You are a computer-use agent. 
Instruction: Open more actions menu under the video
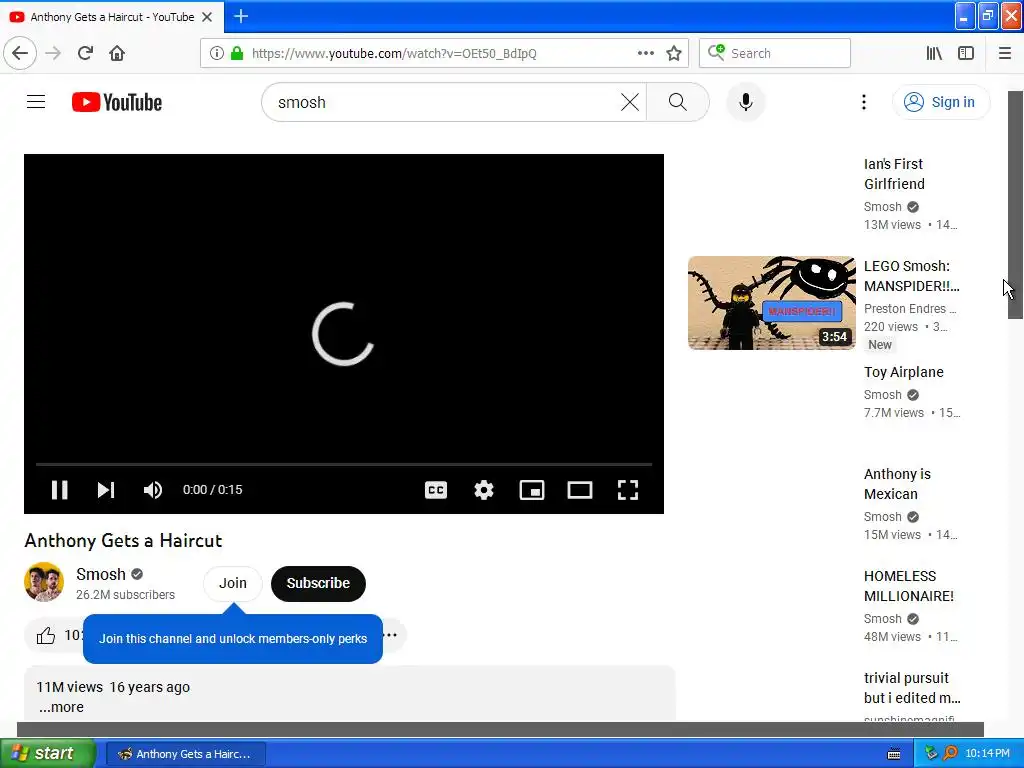[x=391, y=635]
